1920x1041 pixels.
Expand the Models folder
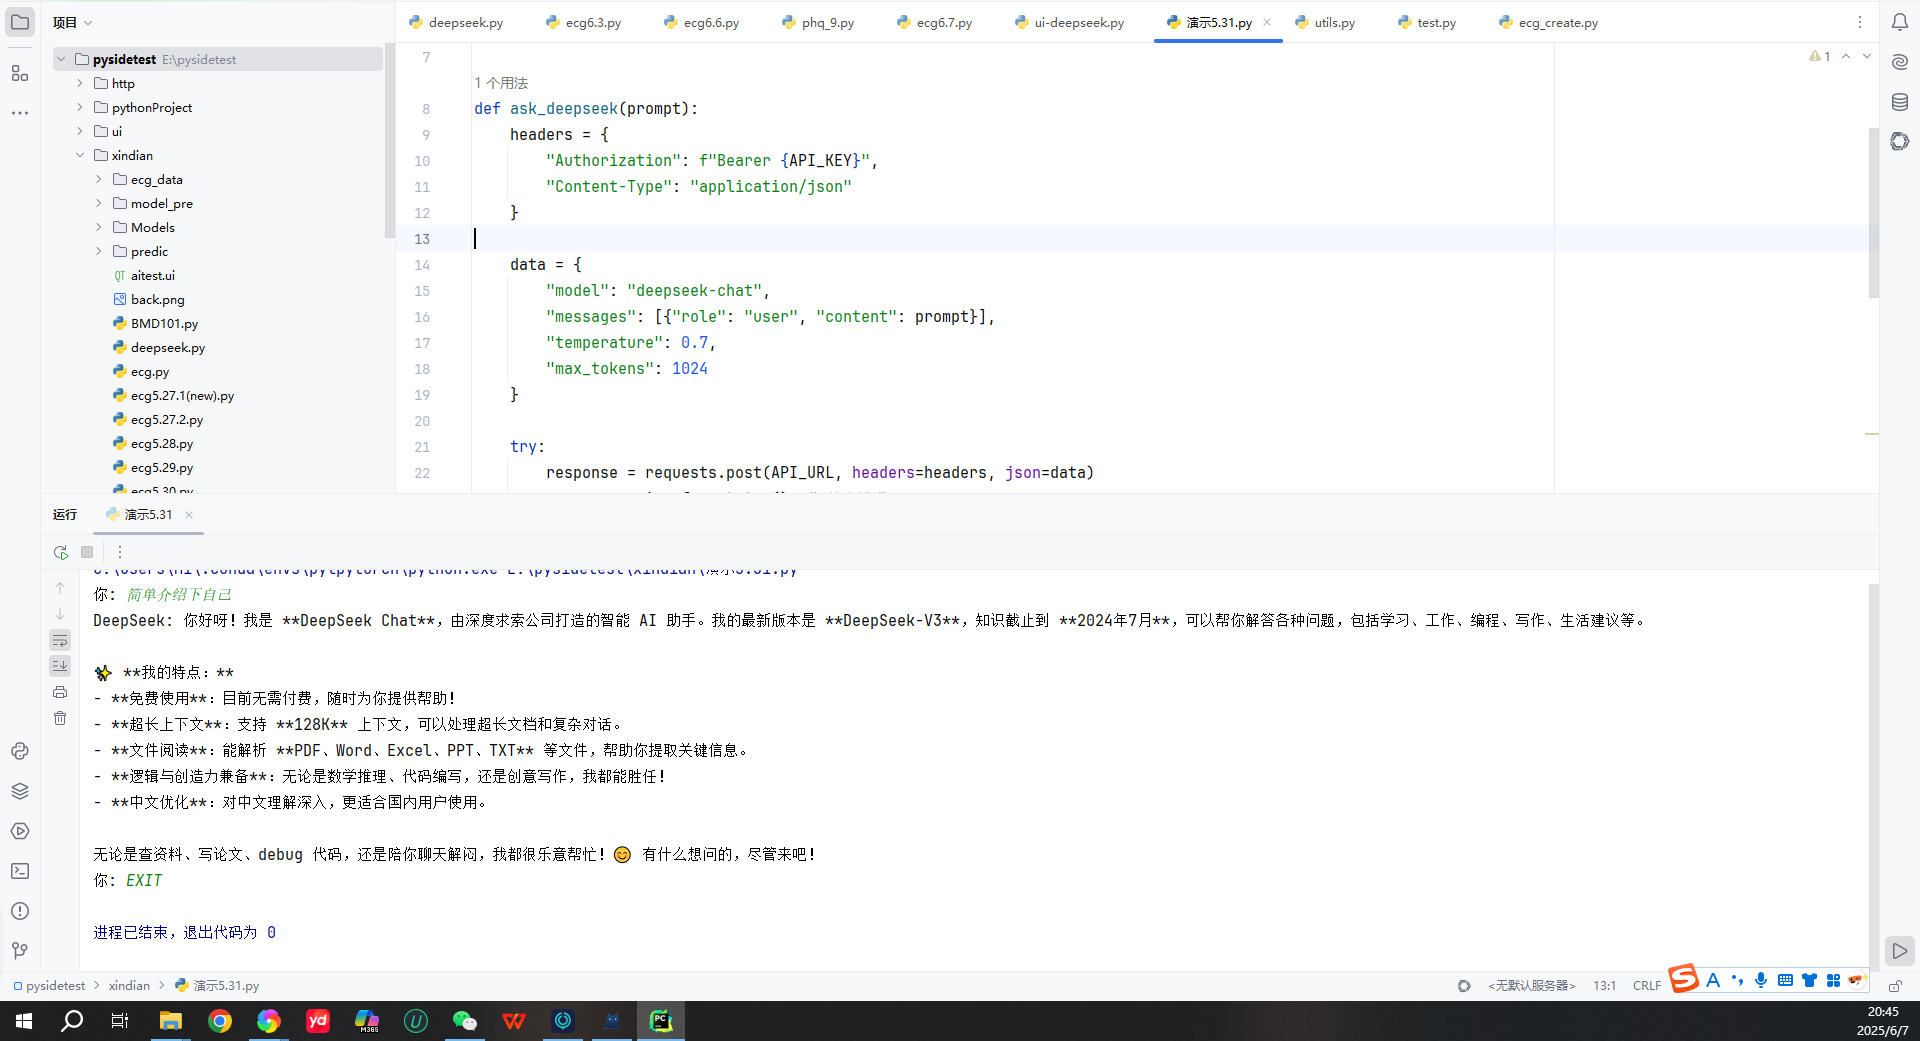(99, 228)
